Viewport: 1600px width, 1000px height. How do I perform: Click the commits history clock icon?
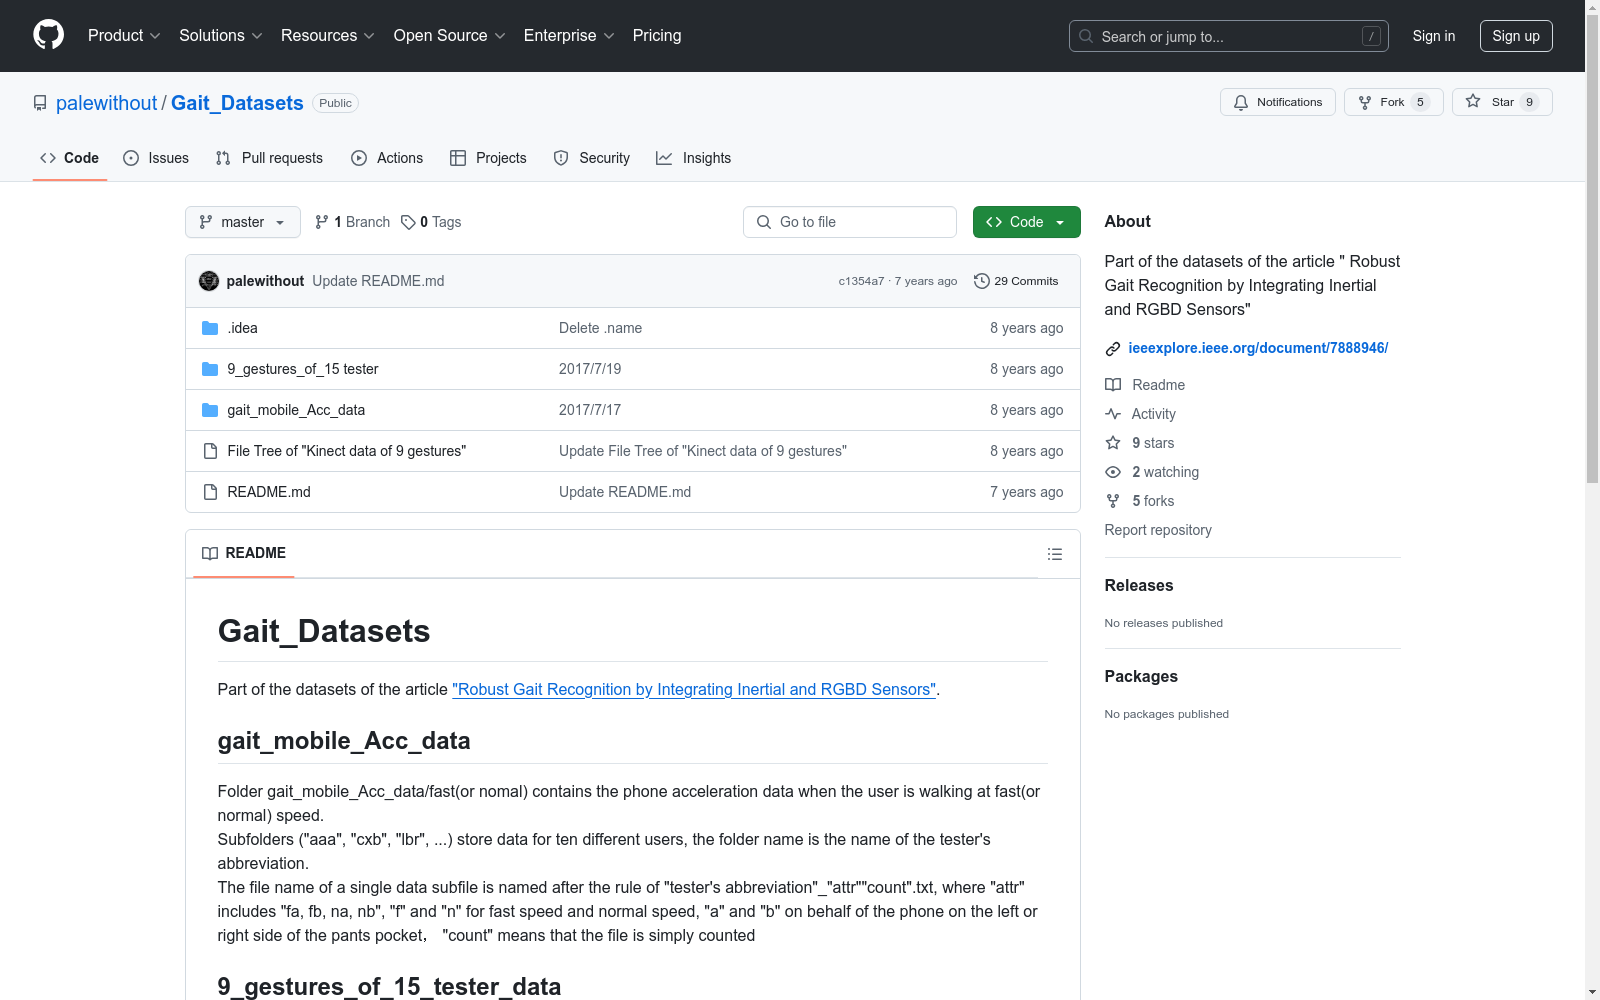[981, 281]
